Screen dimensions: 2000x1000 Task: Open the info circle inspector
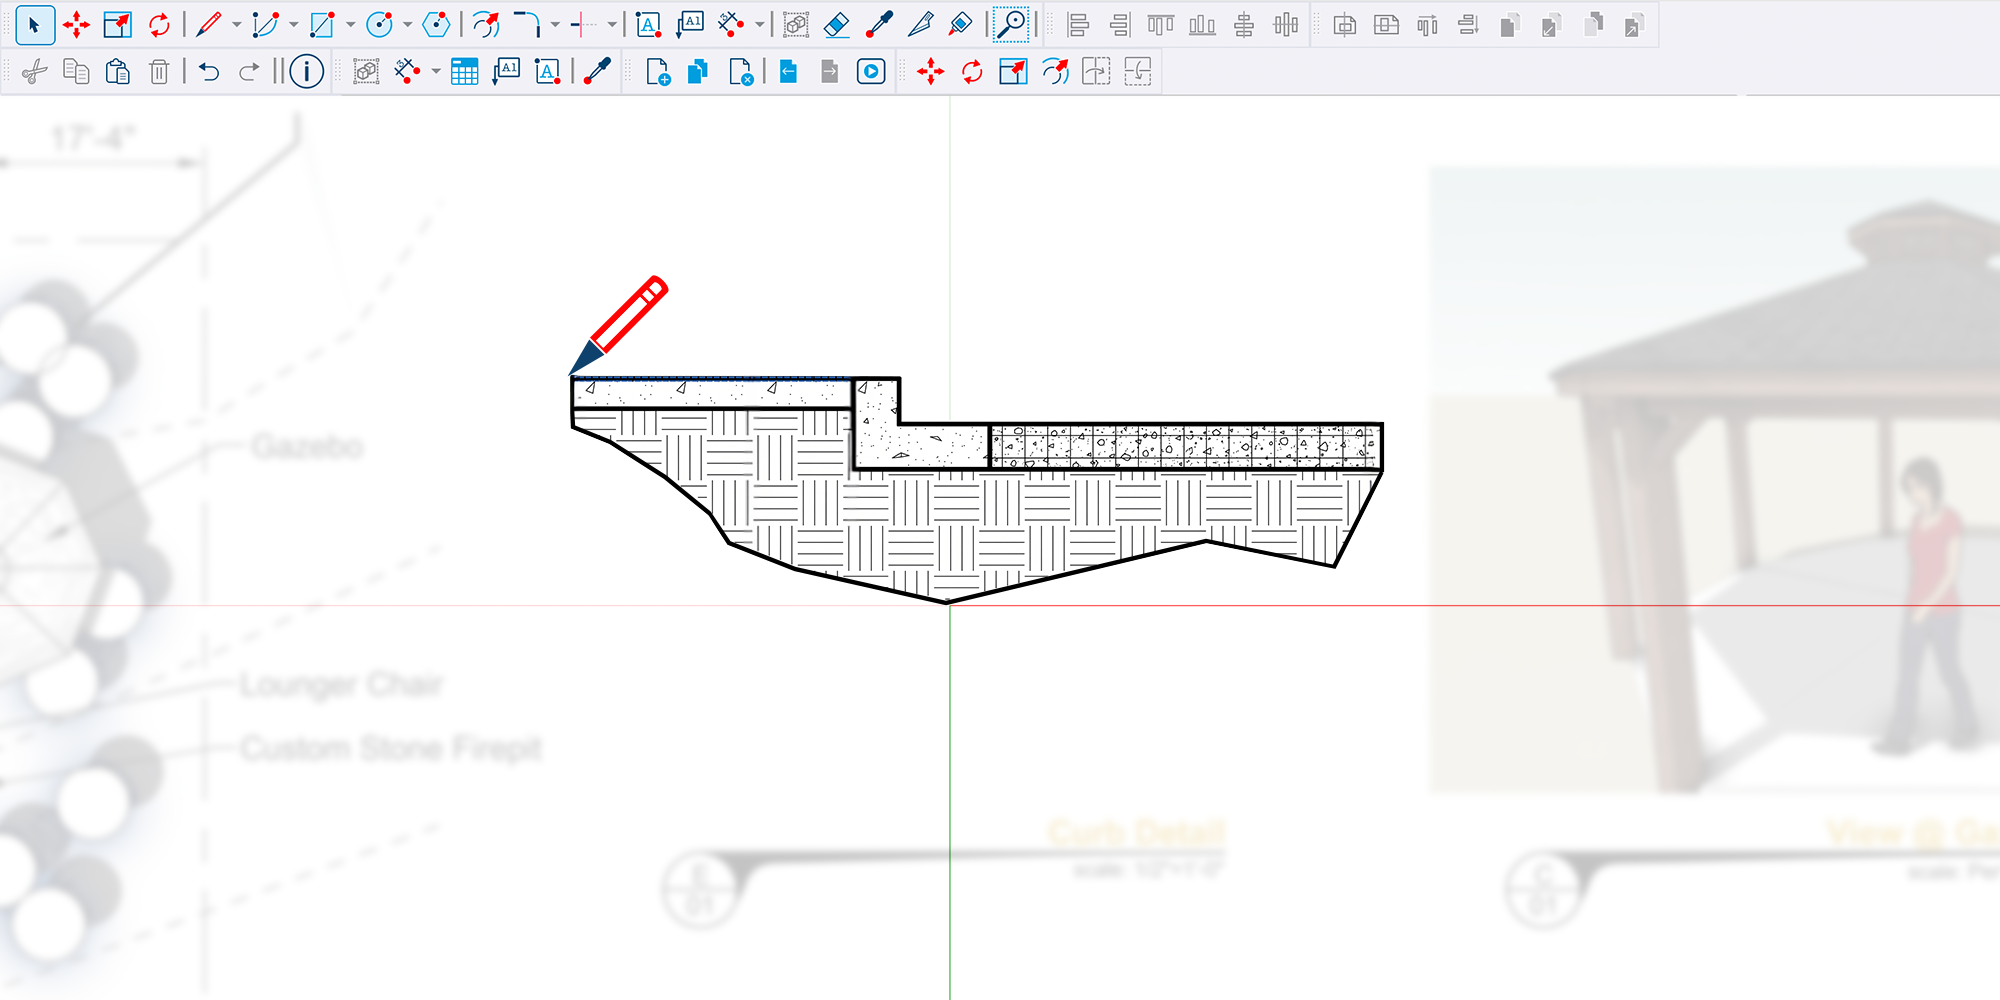pyautogui.click(x=307, y=72)
